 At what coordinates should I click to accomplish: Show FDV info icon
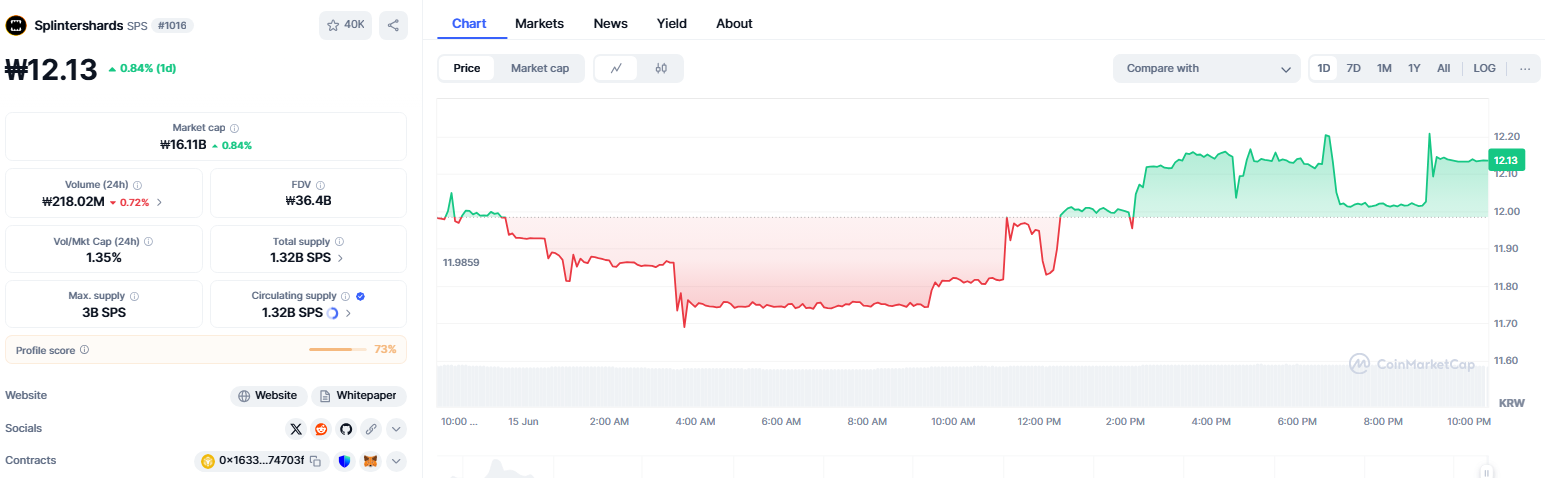coord(321,185)
